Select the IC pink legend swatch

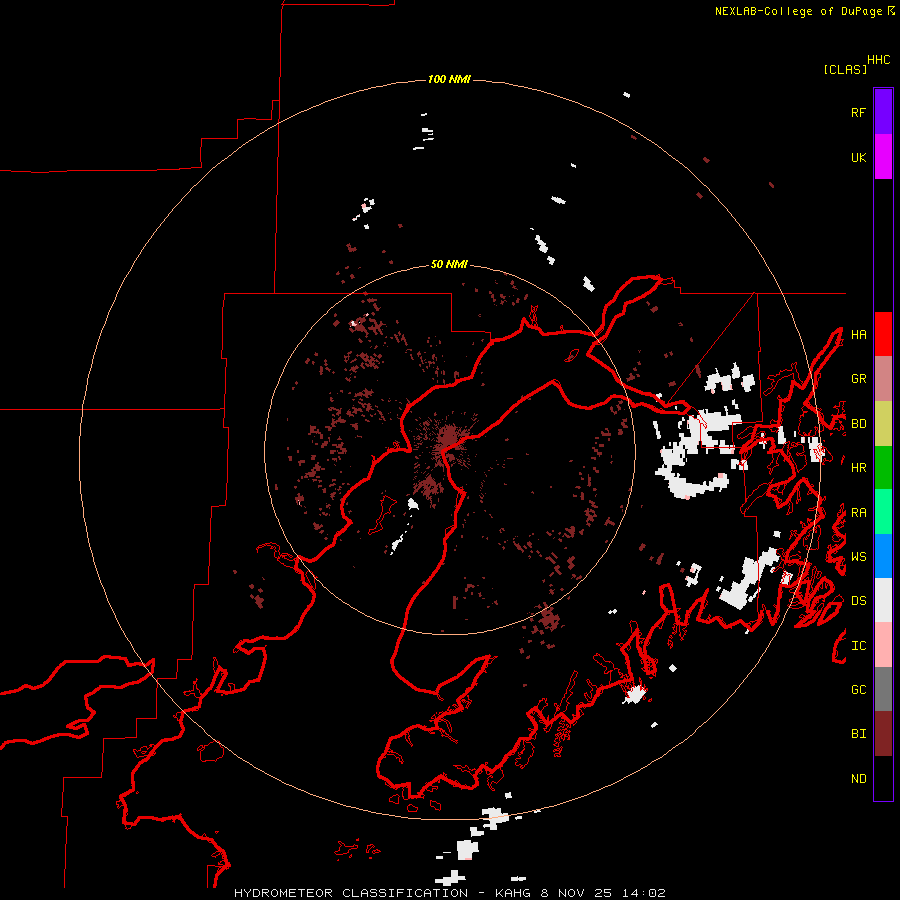pyautogui.click(x=883, y=645)
